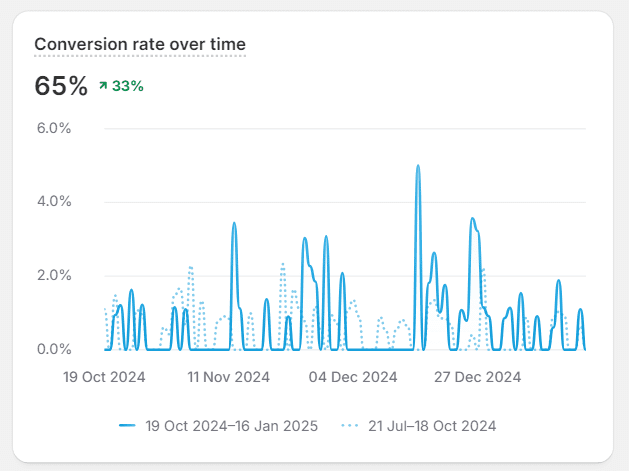Select the 04 Dec 2024 x-axis date

352,377
